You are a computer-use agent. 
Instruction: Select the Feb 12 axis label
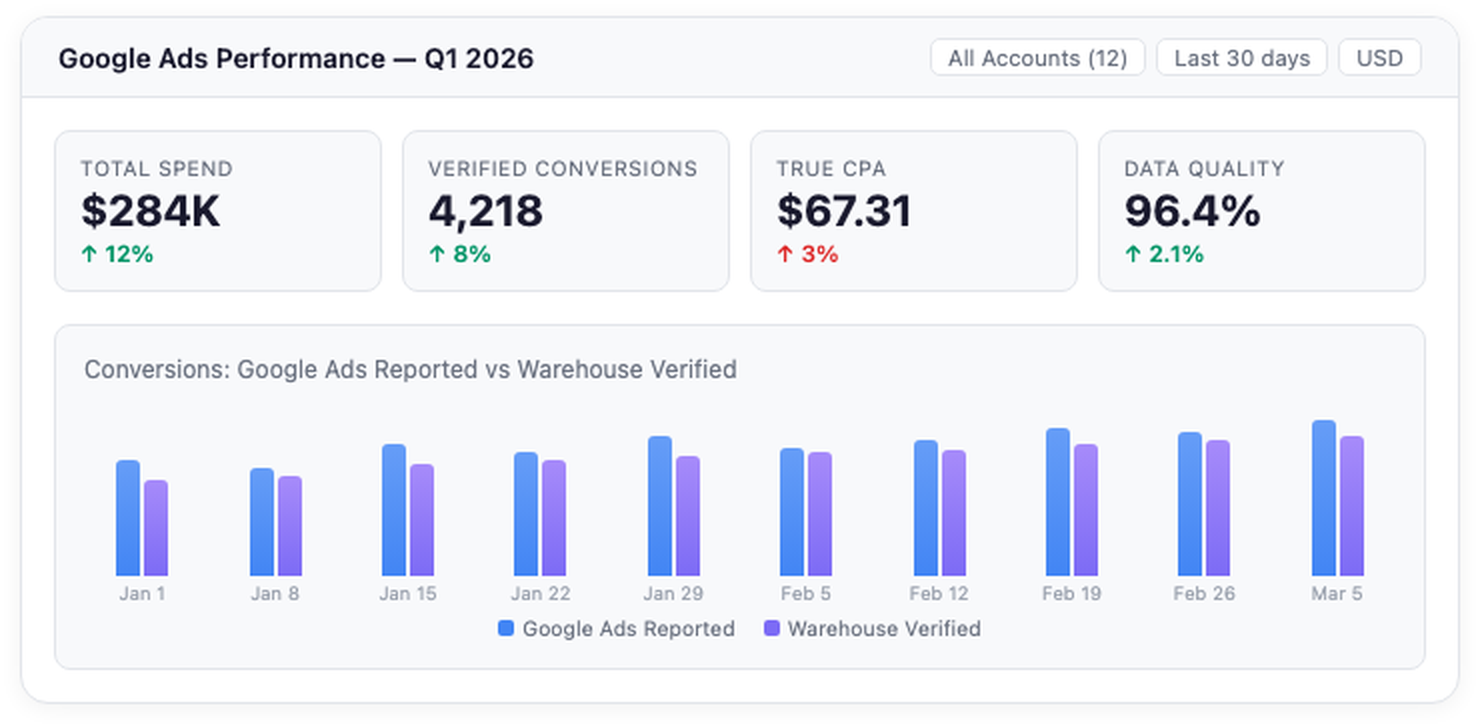(938, 593)
